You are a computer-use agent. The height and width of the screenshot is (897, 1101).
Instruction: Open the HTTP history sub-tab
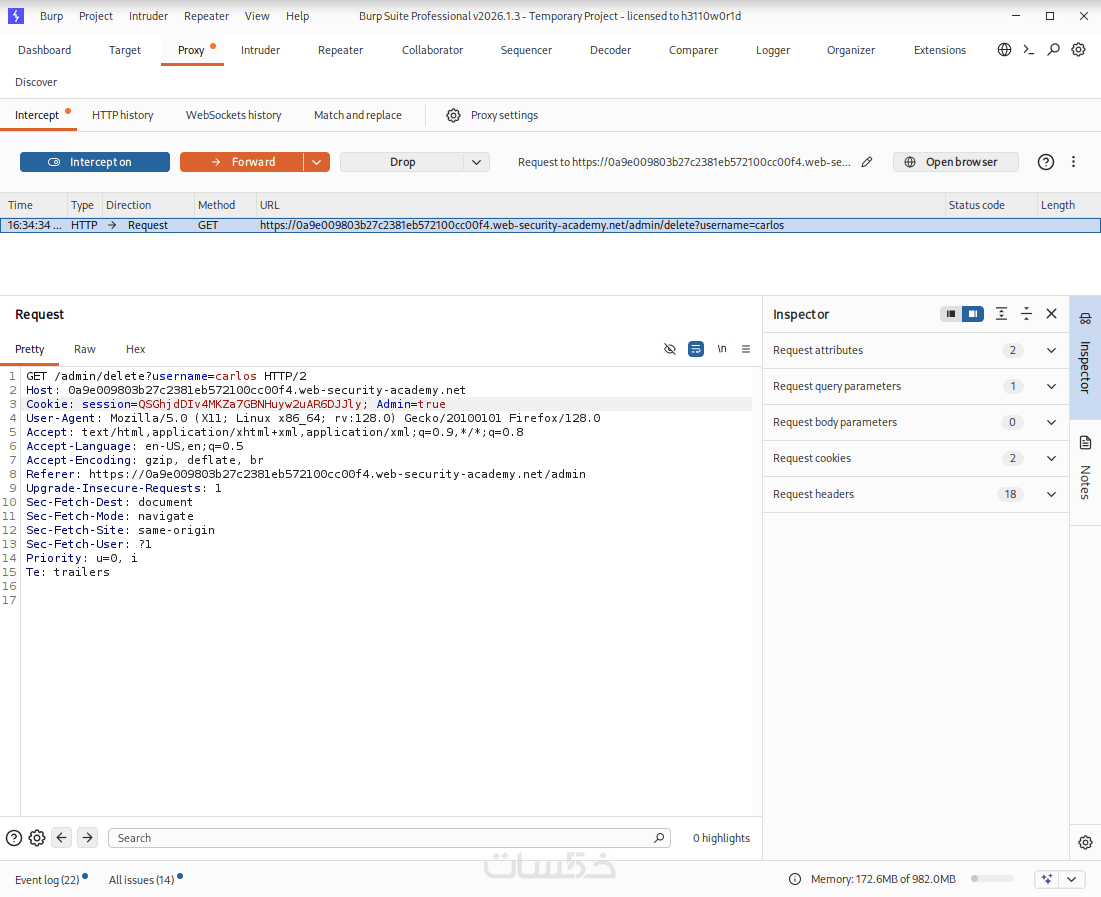122,115
